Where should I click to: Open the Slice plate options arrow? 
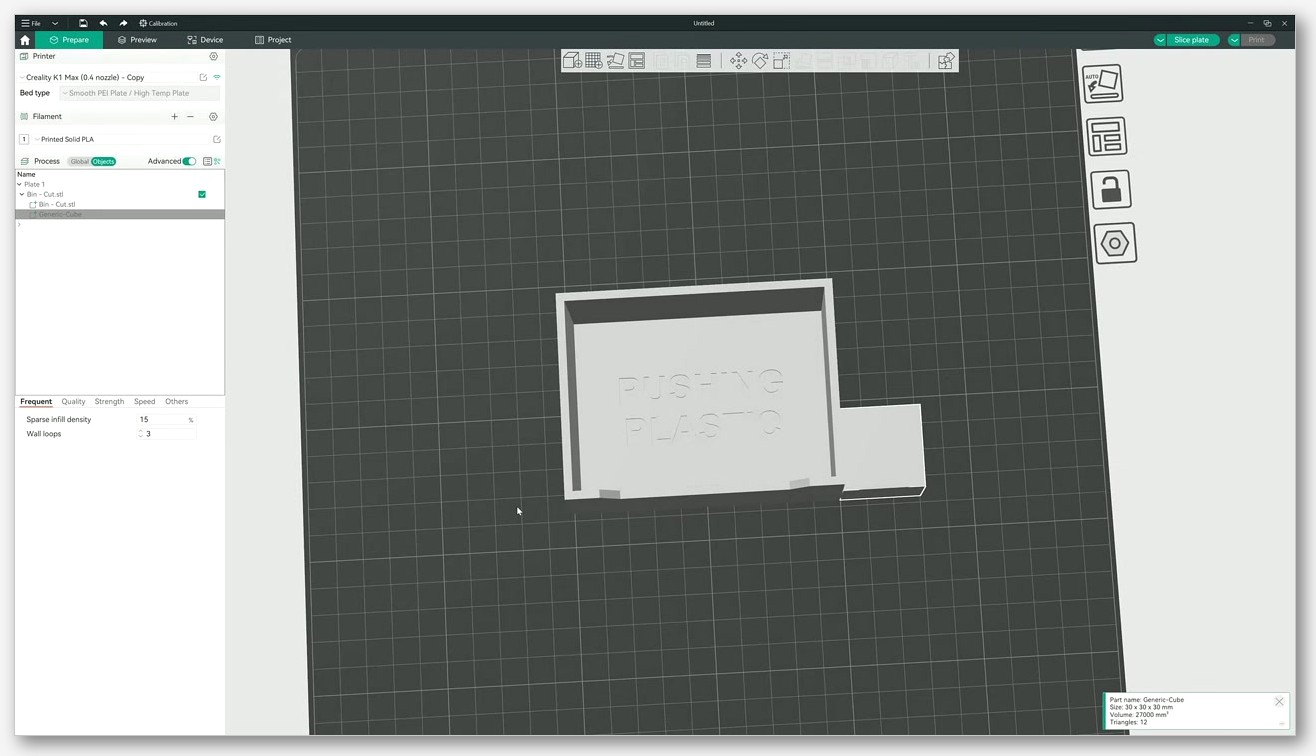(1160, 40)
